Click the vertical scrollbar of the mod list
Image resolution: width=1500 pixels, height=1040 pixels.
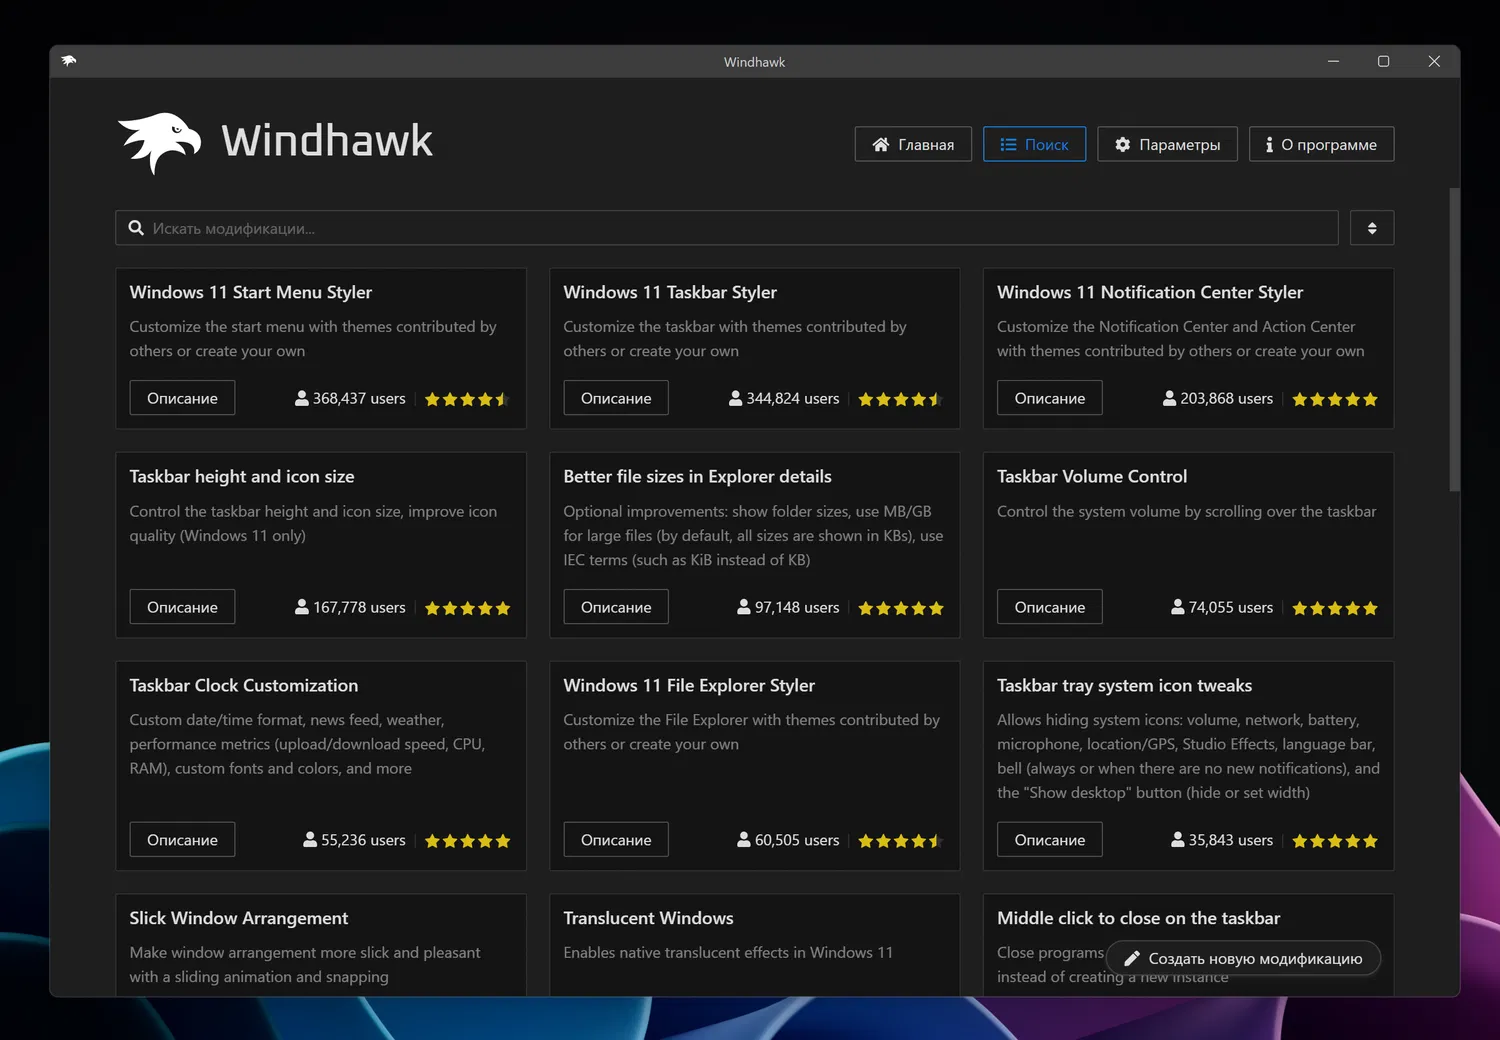pos(1454,340)
